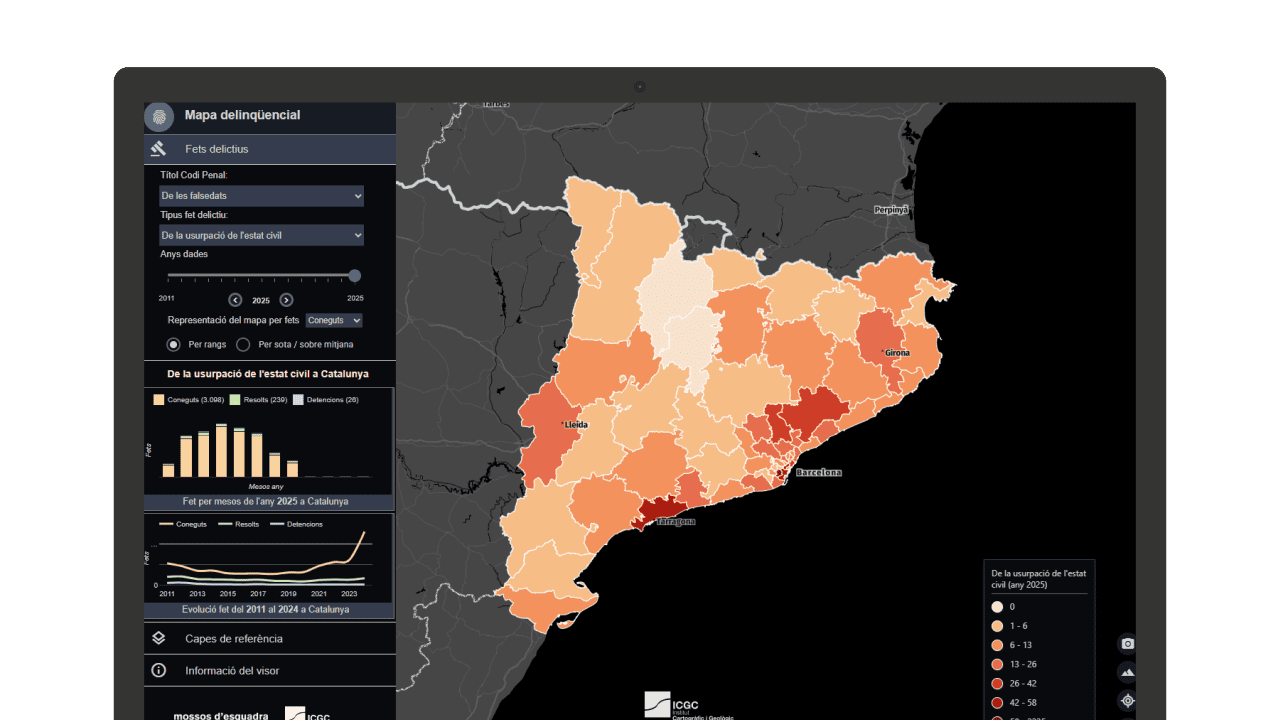The width and height of the screenshot is (1280, 720).
Task: Click the 26 - 42 legend color swatch
Action: pos(997,683)
